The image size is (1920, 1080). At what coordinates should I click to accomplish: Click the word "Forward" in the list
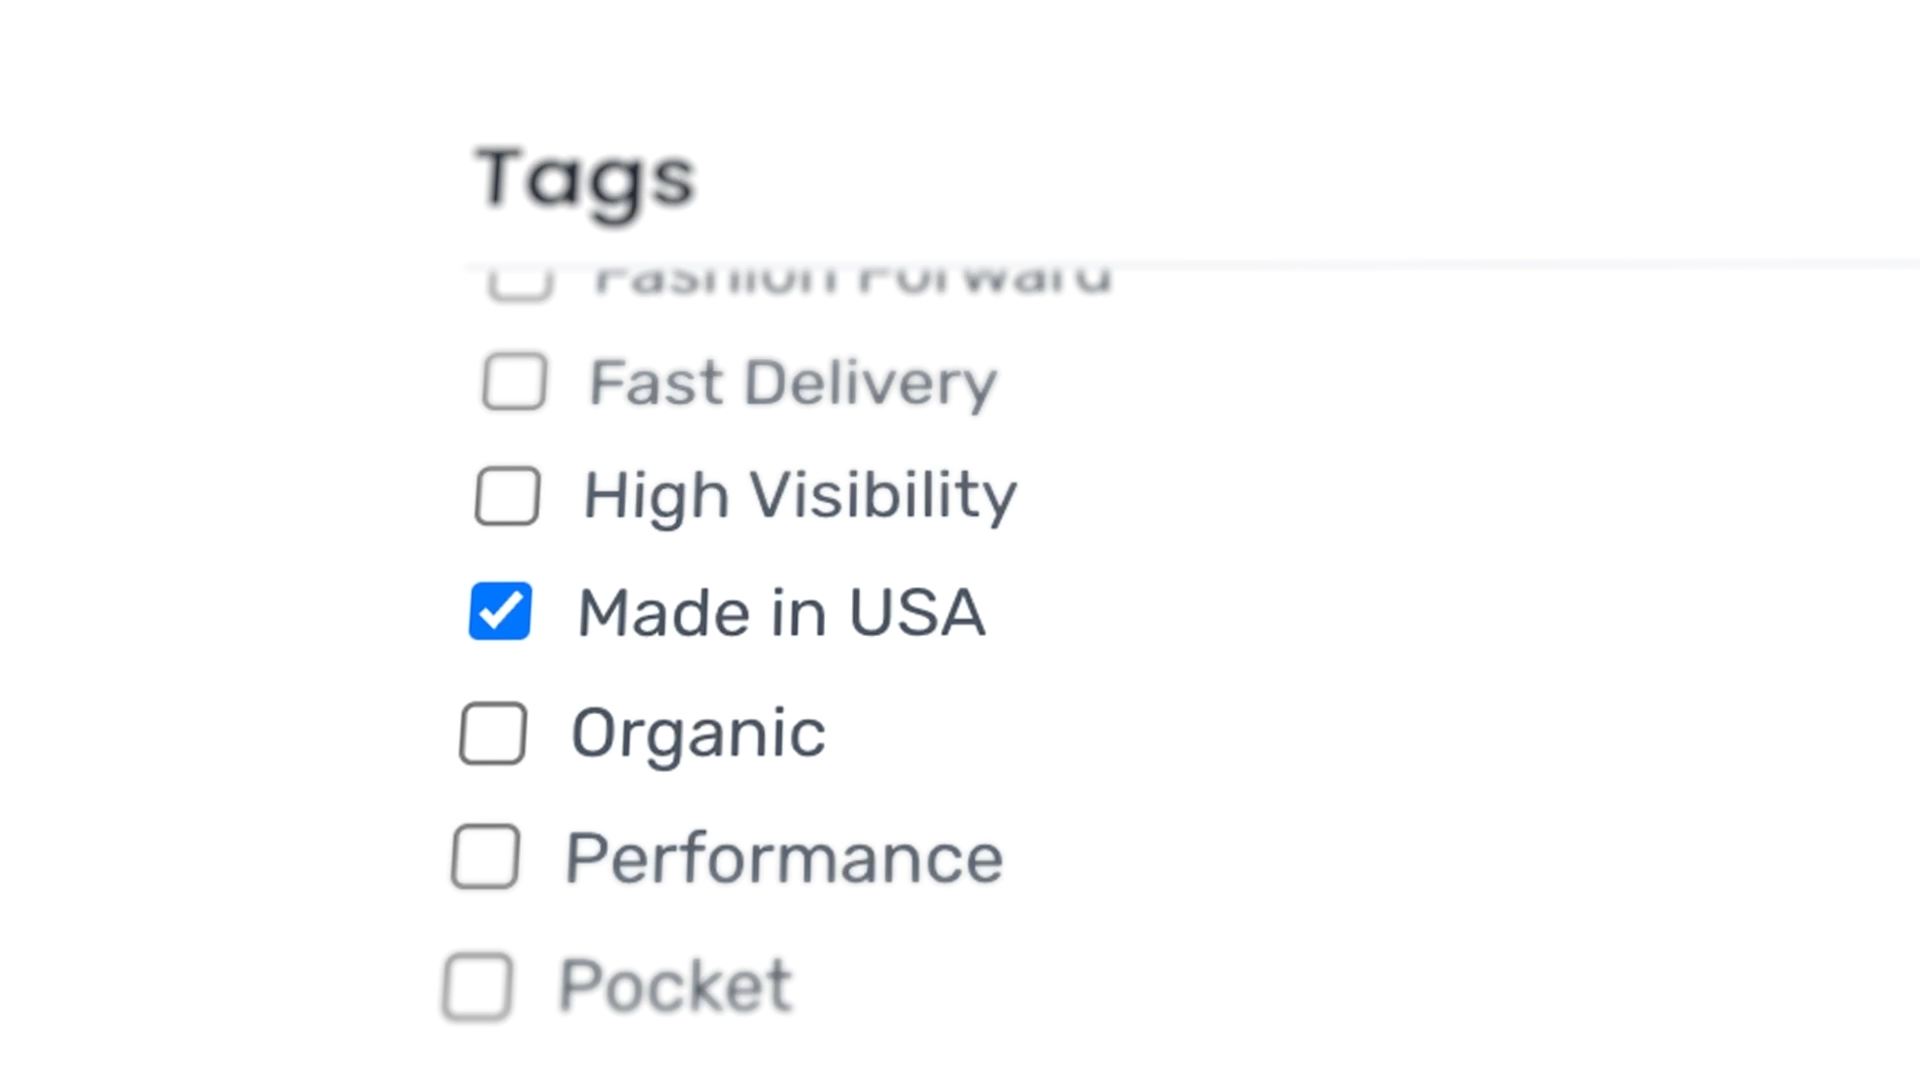click(985, 280)
